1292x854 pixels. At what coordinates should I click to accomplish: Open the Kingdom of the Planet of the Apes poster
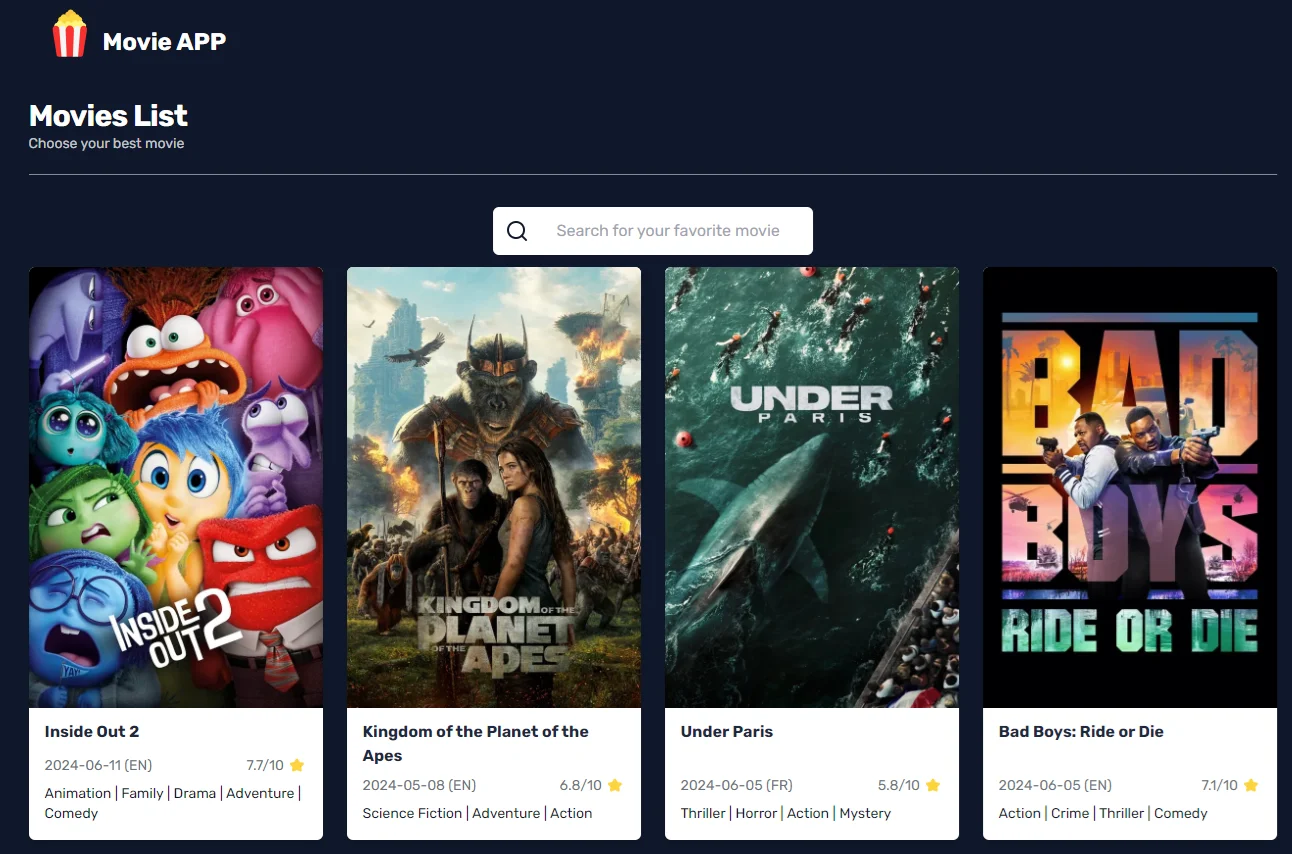click(x=494, y=487)
